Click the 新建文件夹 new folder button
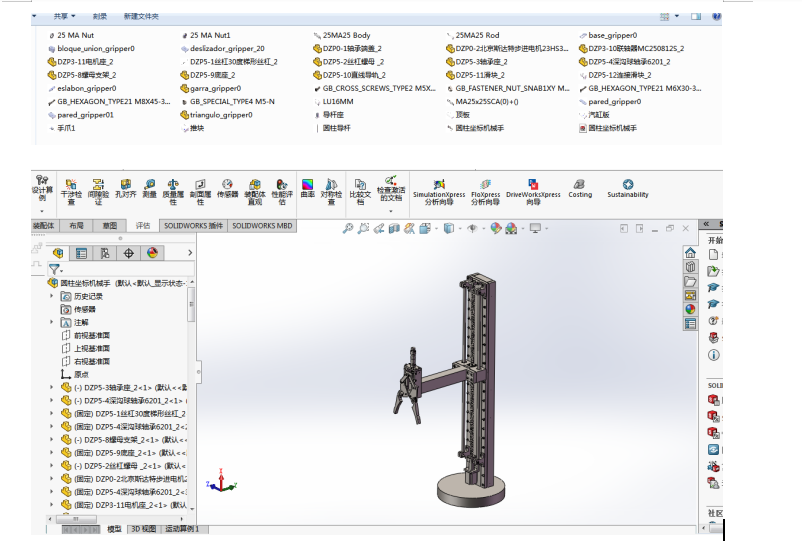802x556 pixels. 141,17
